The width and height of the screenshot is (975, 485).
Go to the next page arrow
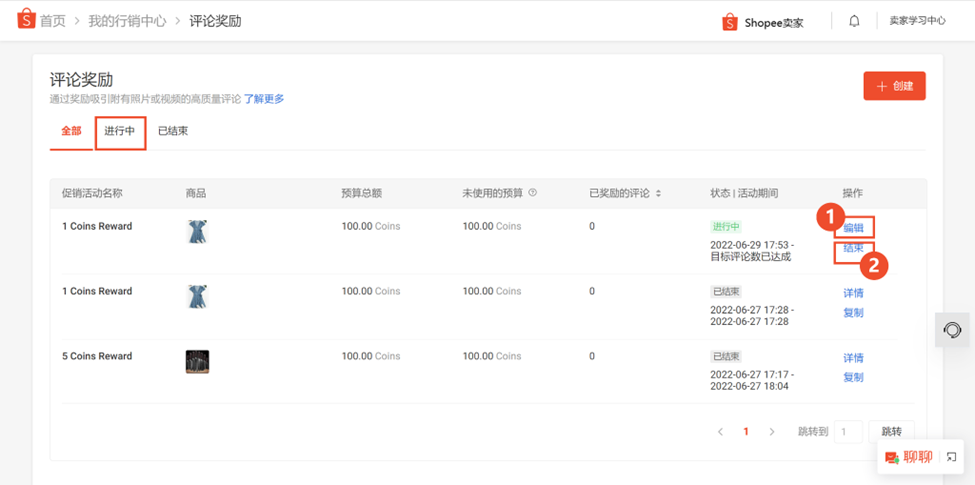point(771,432)
